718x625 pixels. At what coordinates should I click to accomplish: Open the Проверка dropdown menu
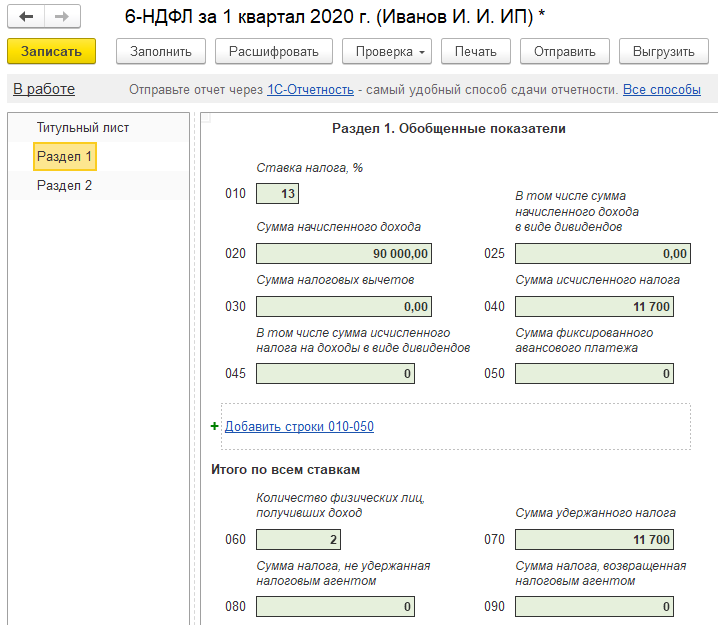pos(389,51)
